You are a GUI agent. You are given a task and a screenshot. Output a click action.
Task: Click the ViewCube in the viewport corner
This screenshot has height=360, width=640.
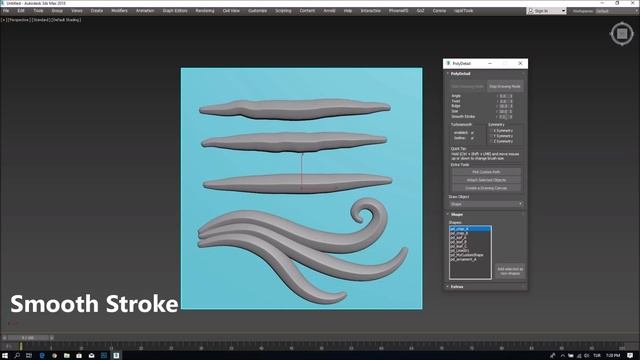pos(622,34)
